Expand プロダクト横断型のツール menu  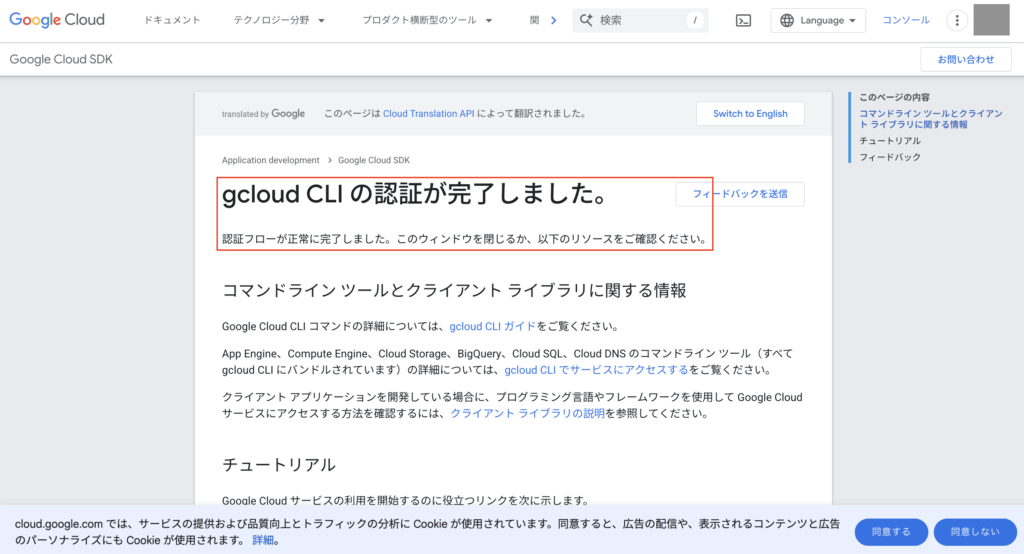(x=427, y=20)
